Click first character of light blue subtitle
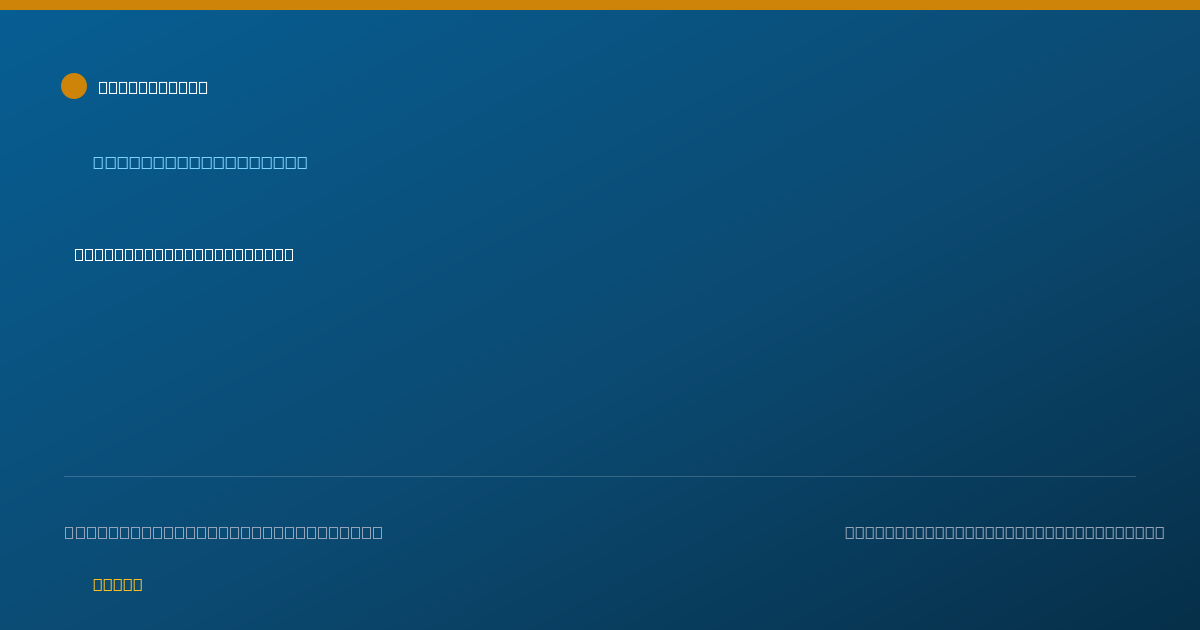 [x=98, y=162]
